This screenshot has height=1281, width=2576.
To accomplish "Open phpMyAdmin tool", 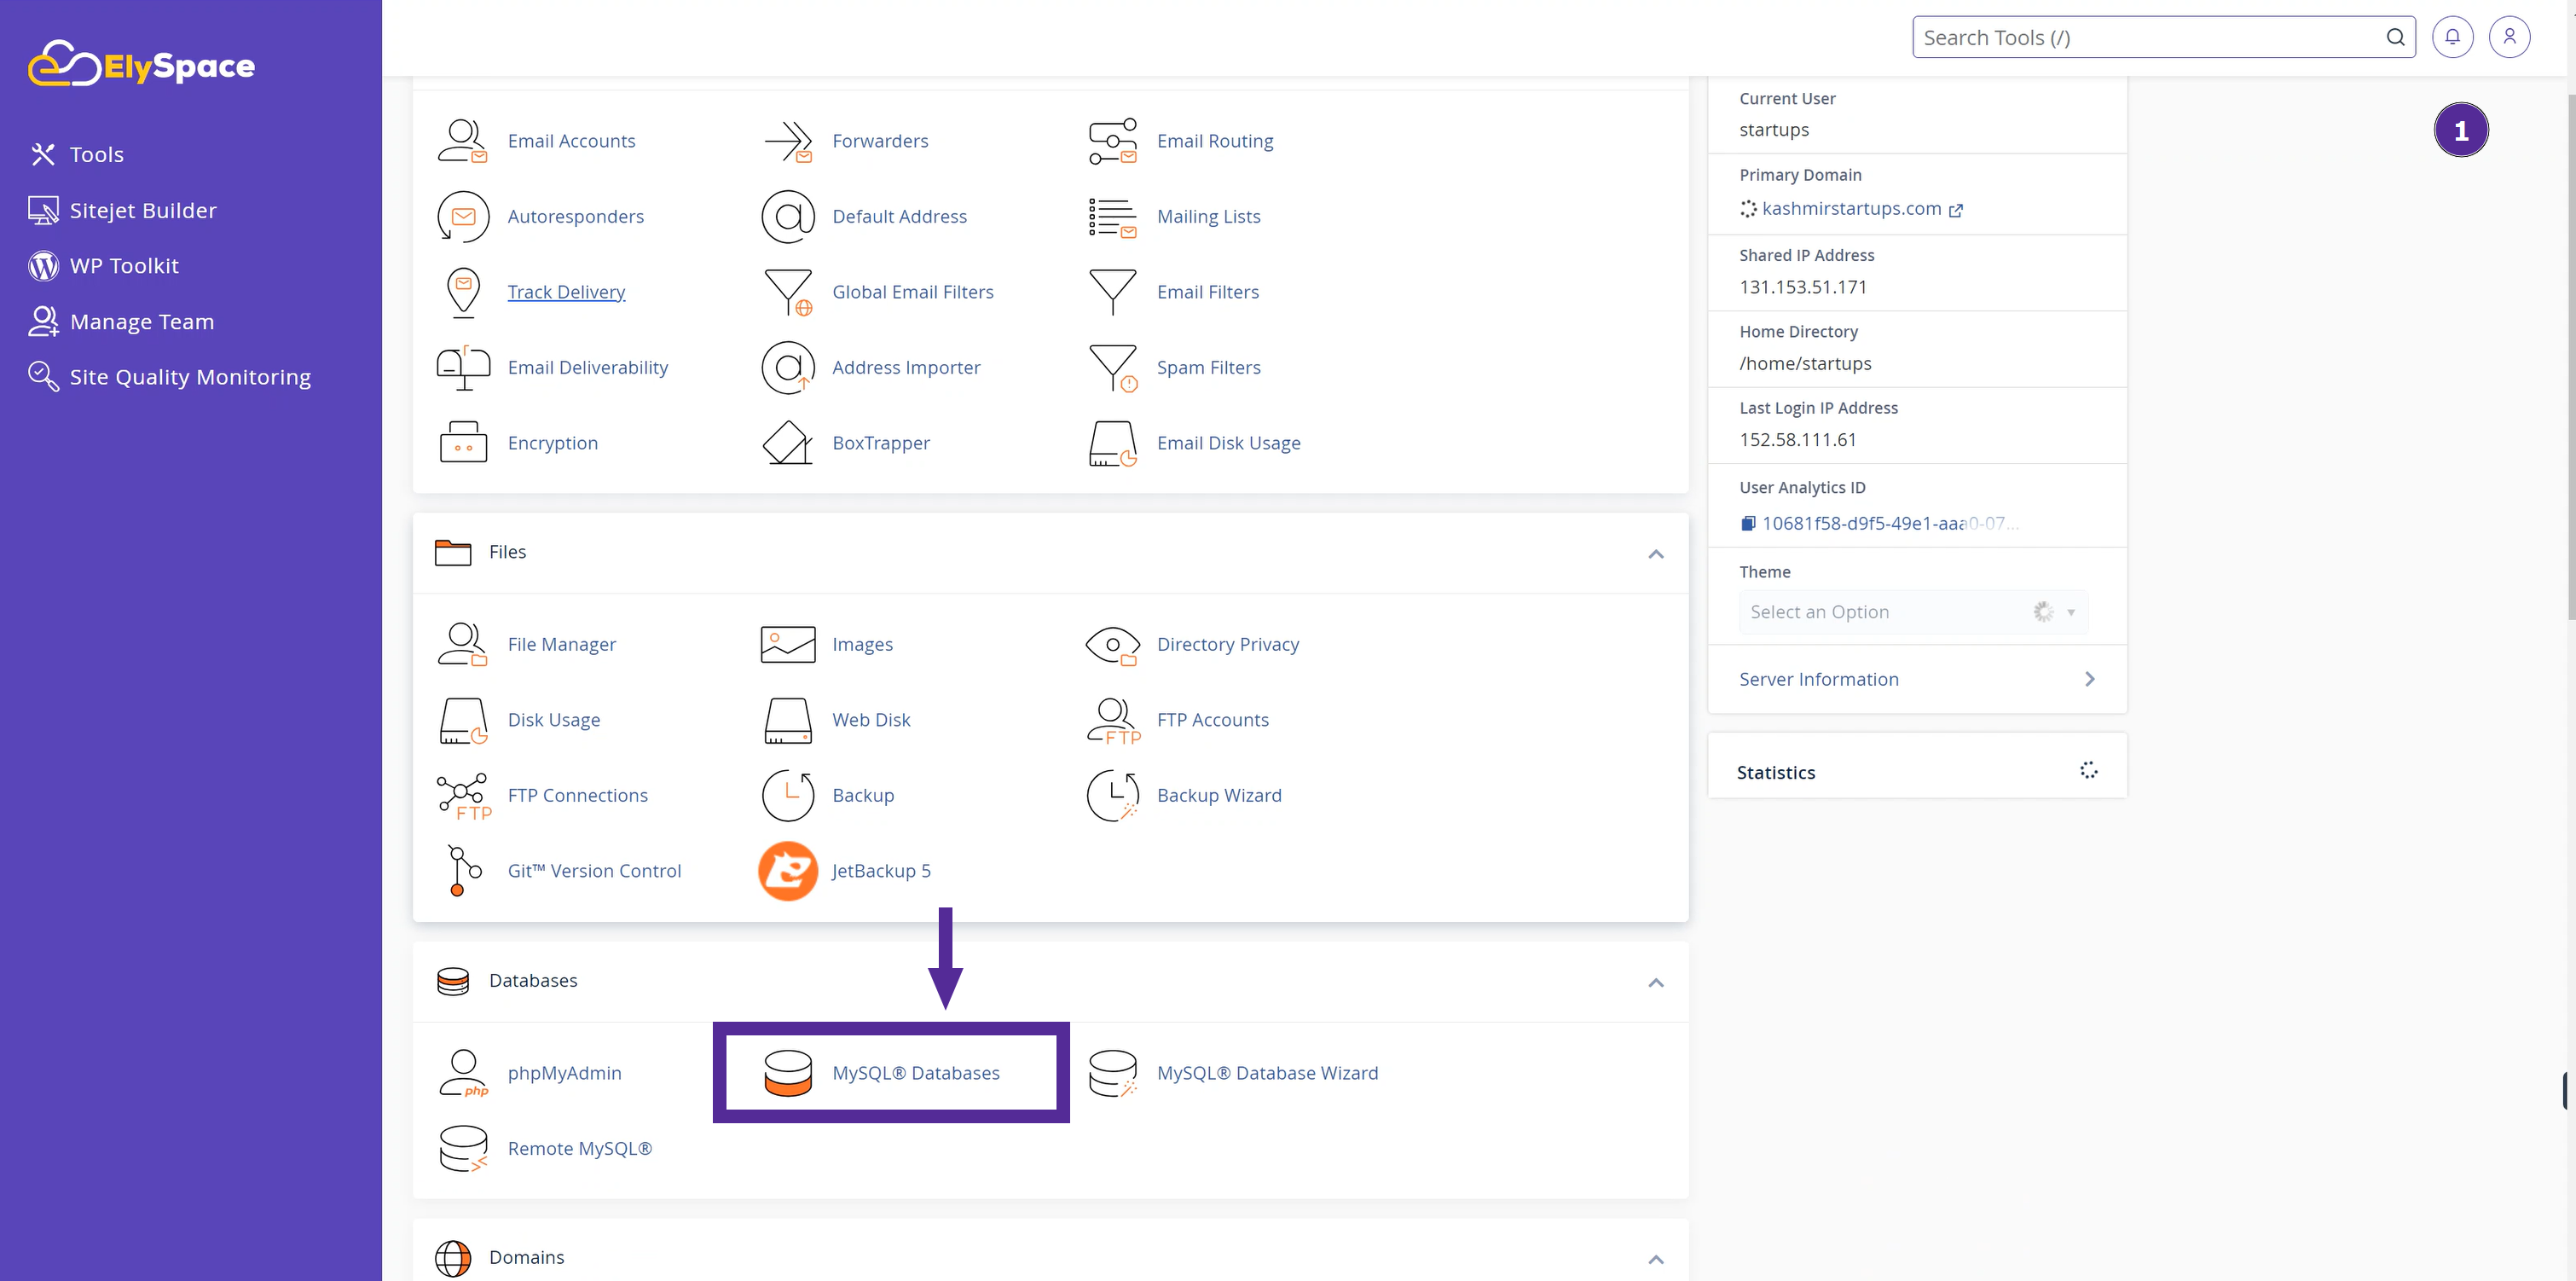I will click(564, 1072).
